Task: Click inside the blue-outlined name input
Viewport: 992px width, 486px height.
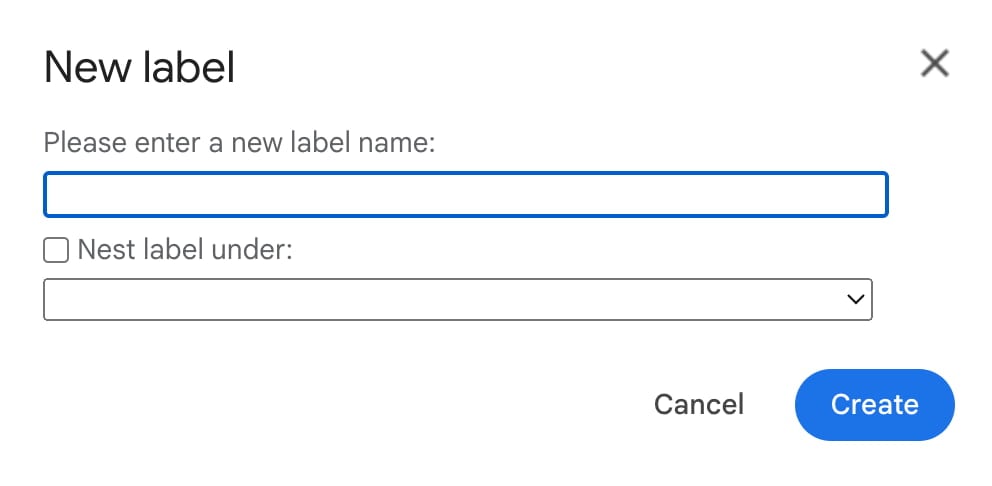Action: click(465, 195)
